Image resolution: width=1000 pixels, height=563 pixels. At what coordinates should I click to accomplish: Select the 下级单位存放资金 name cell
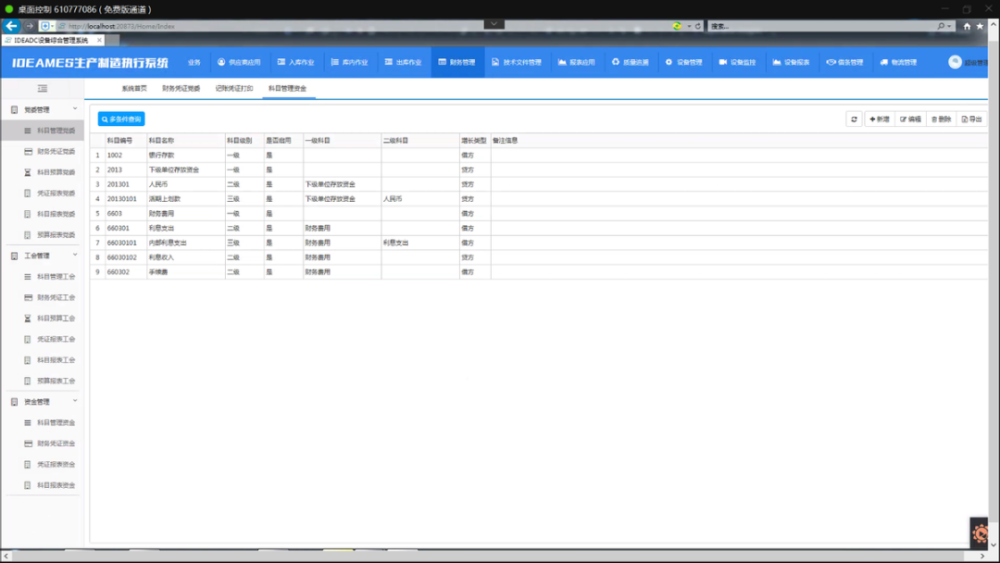pos(186,170)
